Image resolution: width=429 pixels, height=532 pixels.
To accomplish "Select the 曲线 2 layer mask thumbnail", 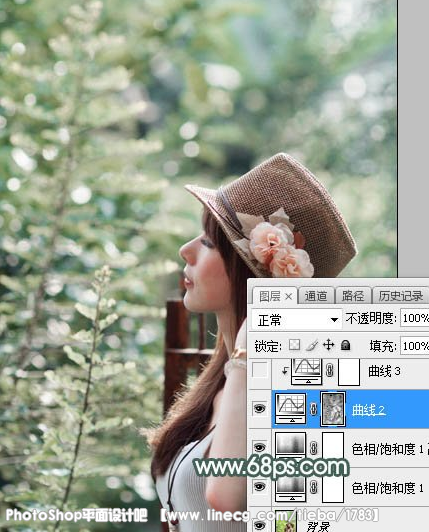I will pos(333,408).
